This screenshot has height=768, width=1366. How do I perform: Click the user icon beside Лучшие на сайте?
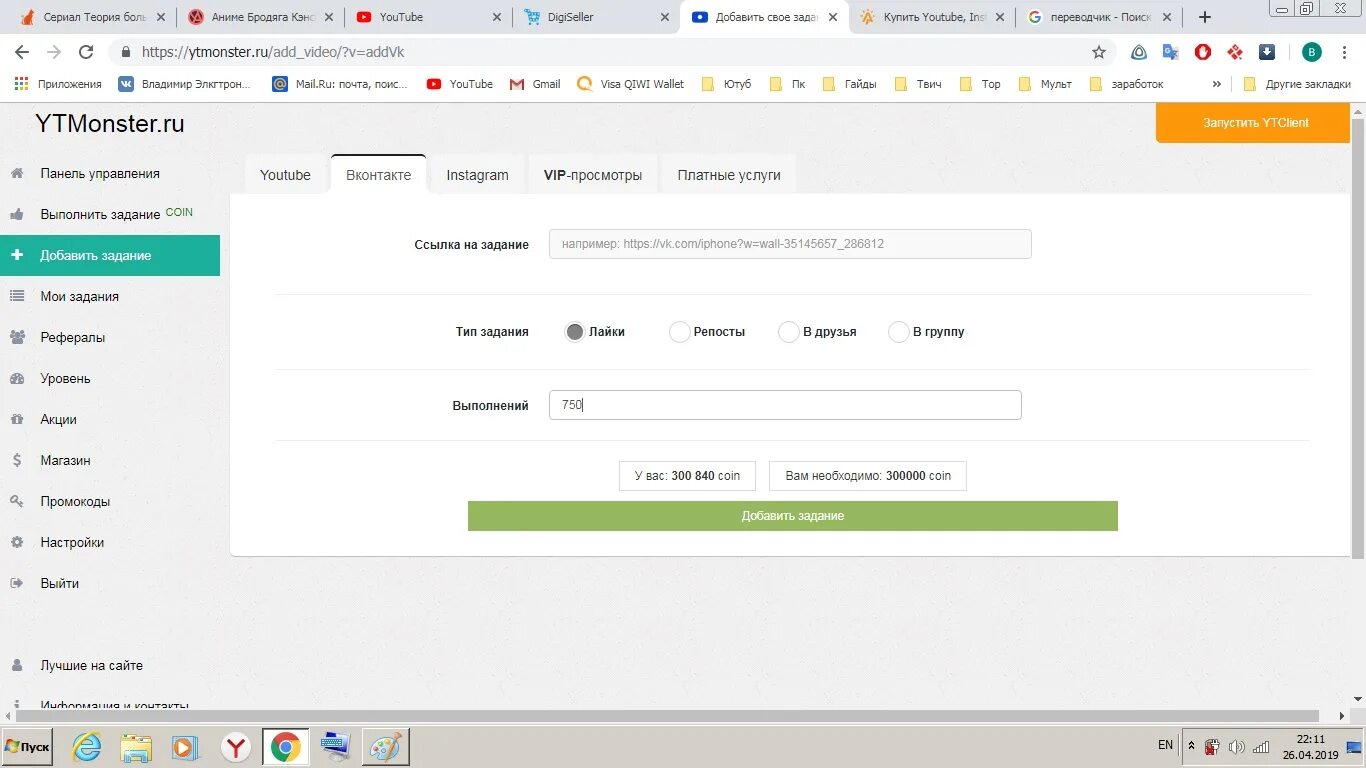[17, 665]
